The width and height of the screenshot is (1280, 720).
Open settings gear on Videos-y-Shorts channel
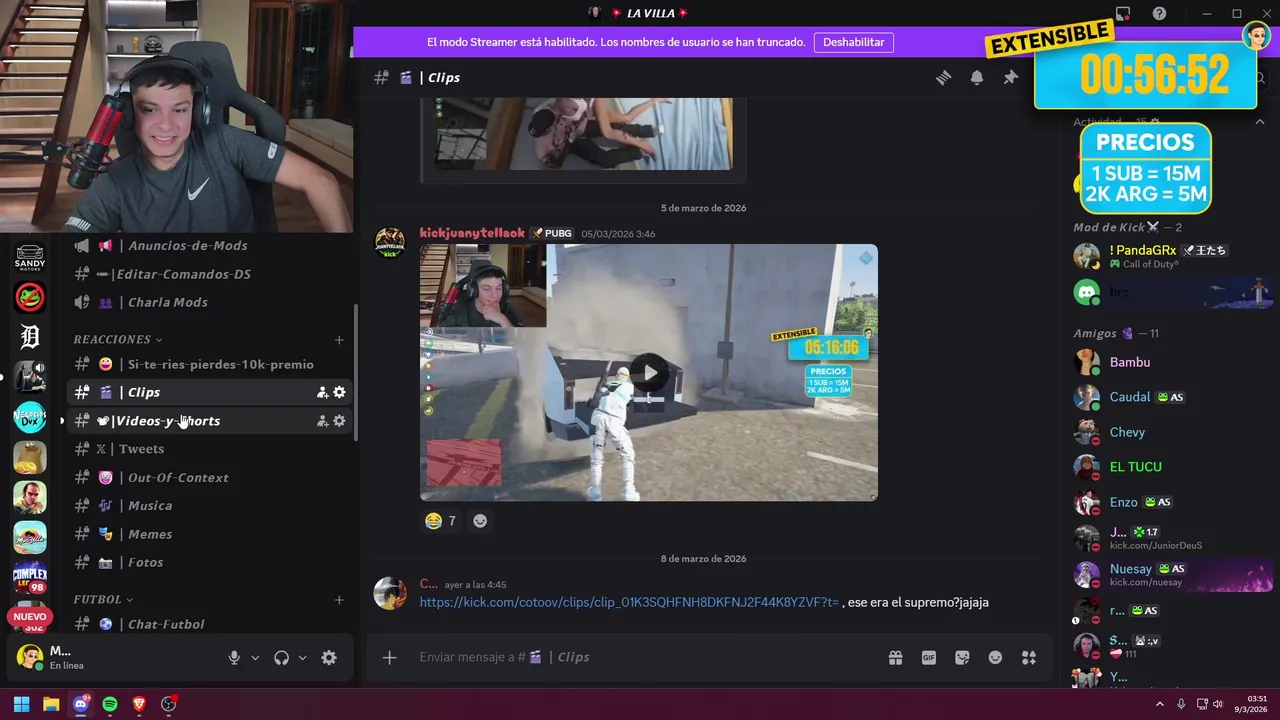(x=339, y=421)
